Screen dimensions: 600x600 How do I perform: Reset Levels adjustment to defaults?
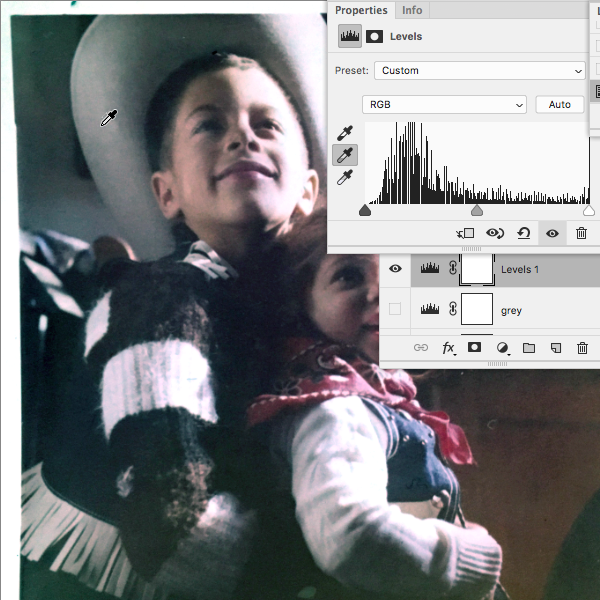click(x=523, y=233)
